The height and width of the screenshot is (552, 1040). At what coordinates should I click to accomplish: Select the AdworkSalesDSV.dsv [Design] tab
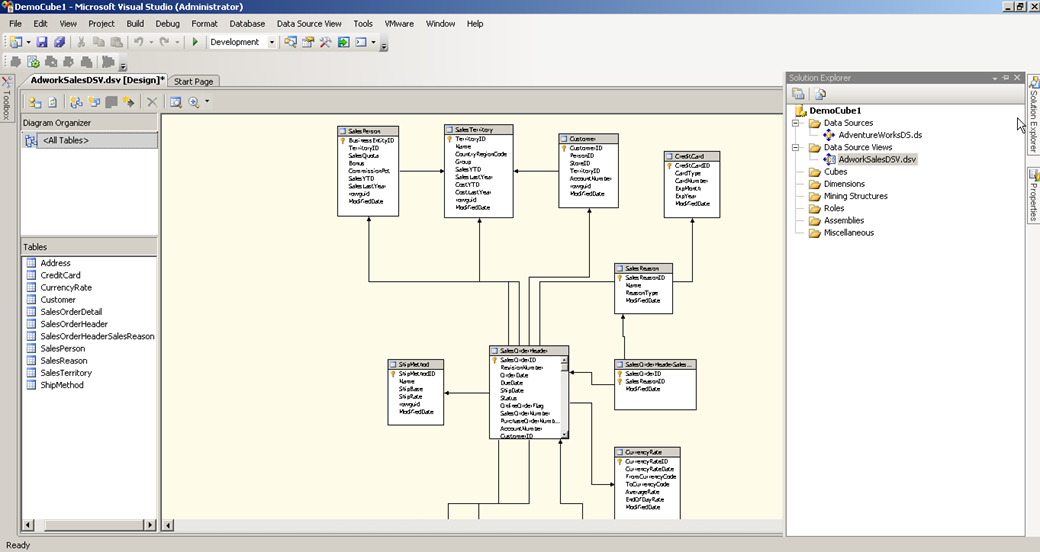(98, 80)
